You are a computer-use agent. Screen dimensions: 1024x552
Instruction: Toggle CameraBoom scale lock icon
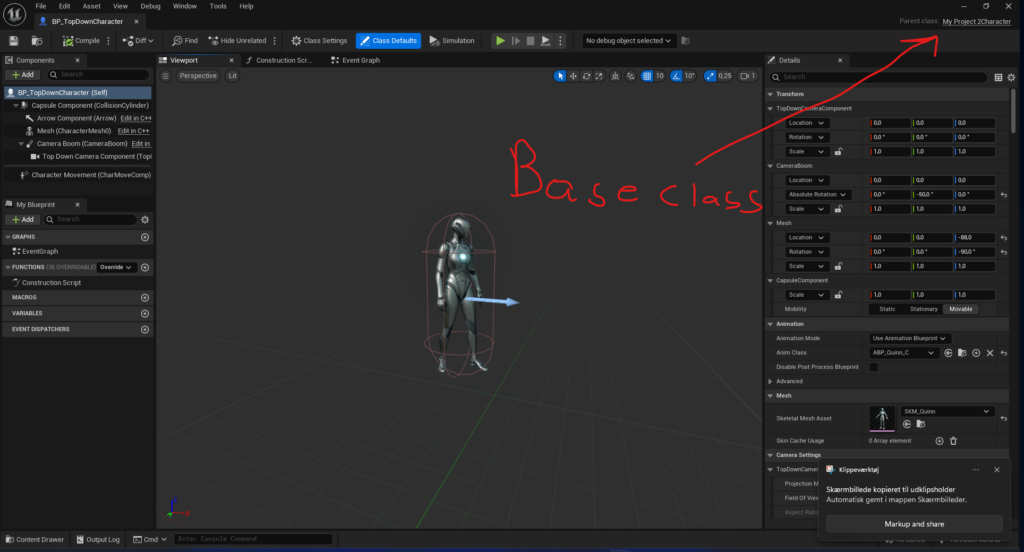(838, 209)
